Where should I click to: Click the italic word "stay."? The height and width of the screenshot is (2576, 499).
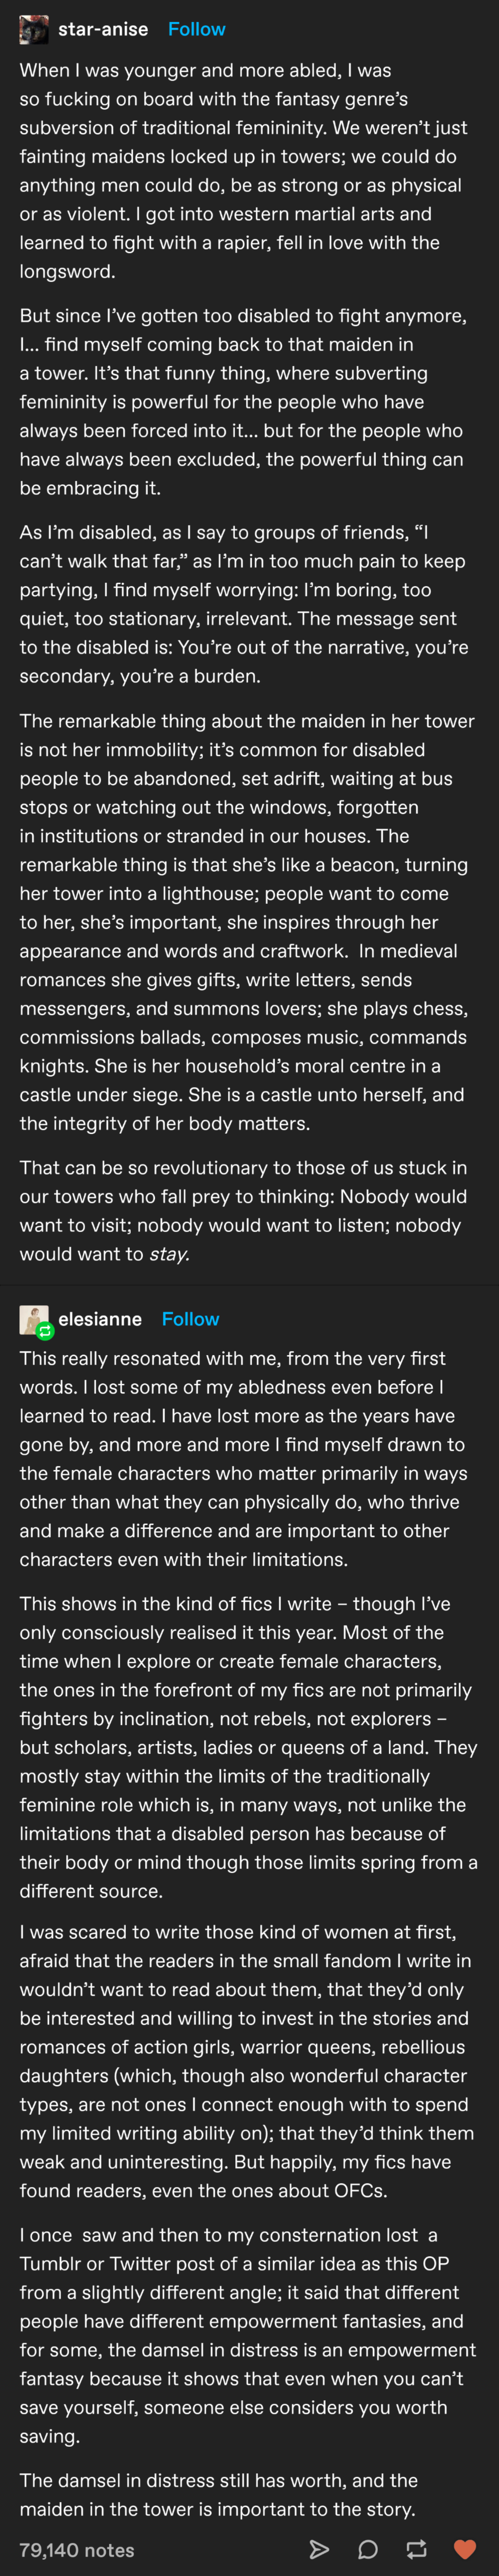(x=169, y=1254)
